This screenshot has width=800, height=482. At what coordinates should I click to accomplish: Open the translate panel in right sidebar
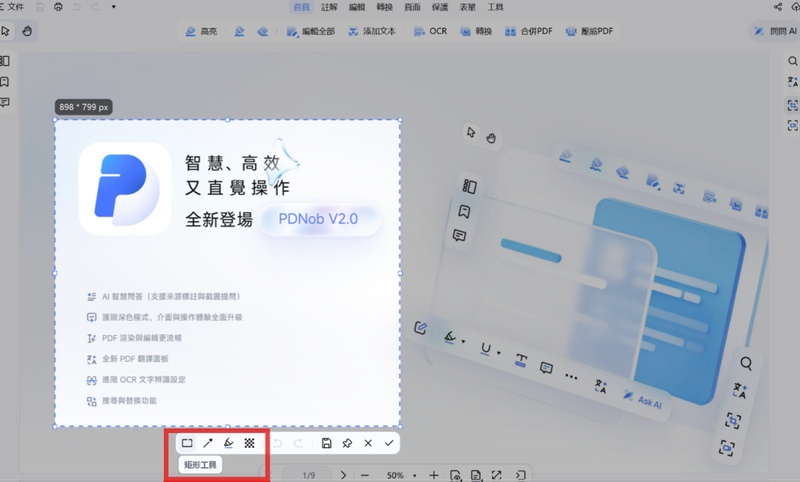pyautogui.click(x=792, y=82)
